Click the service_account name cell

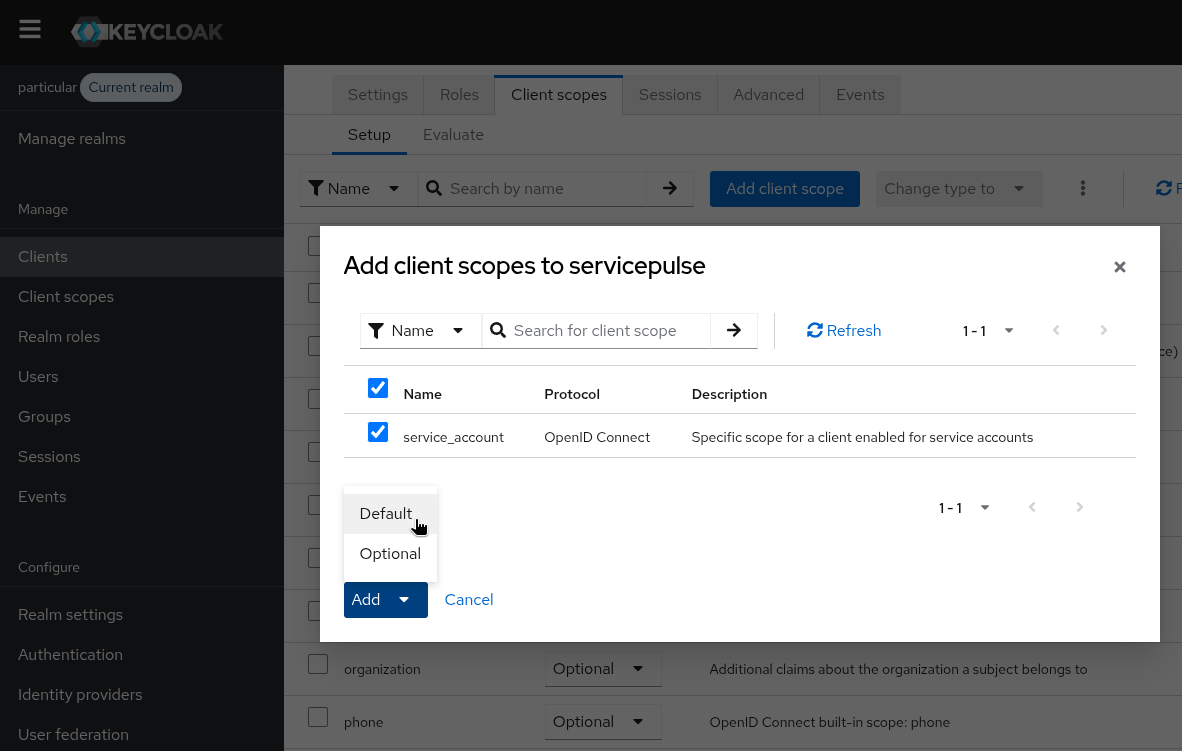pos(453,437)
